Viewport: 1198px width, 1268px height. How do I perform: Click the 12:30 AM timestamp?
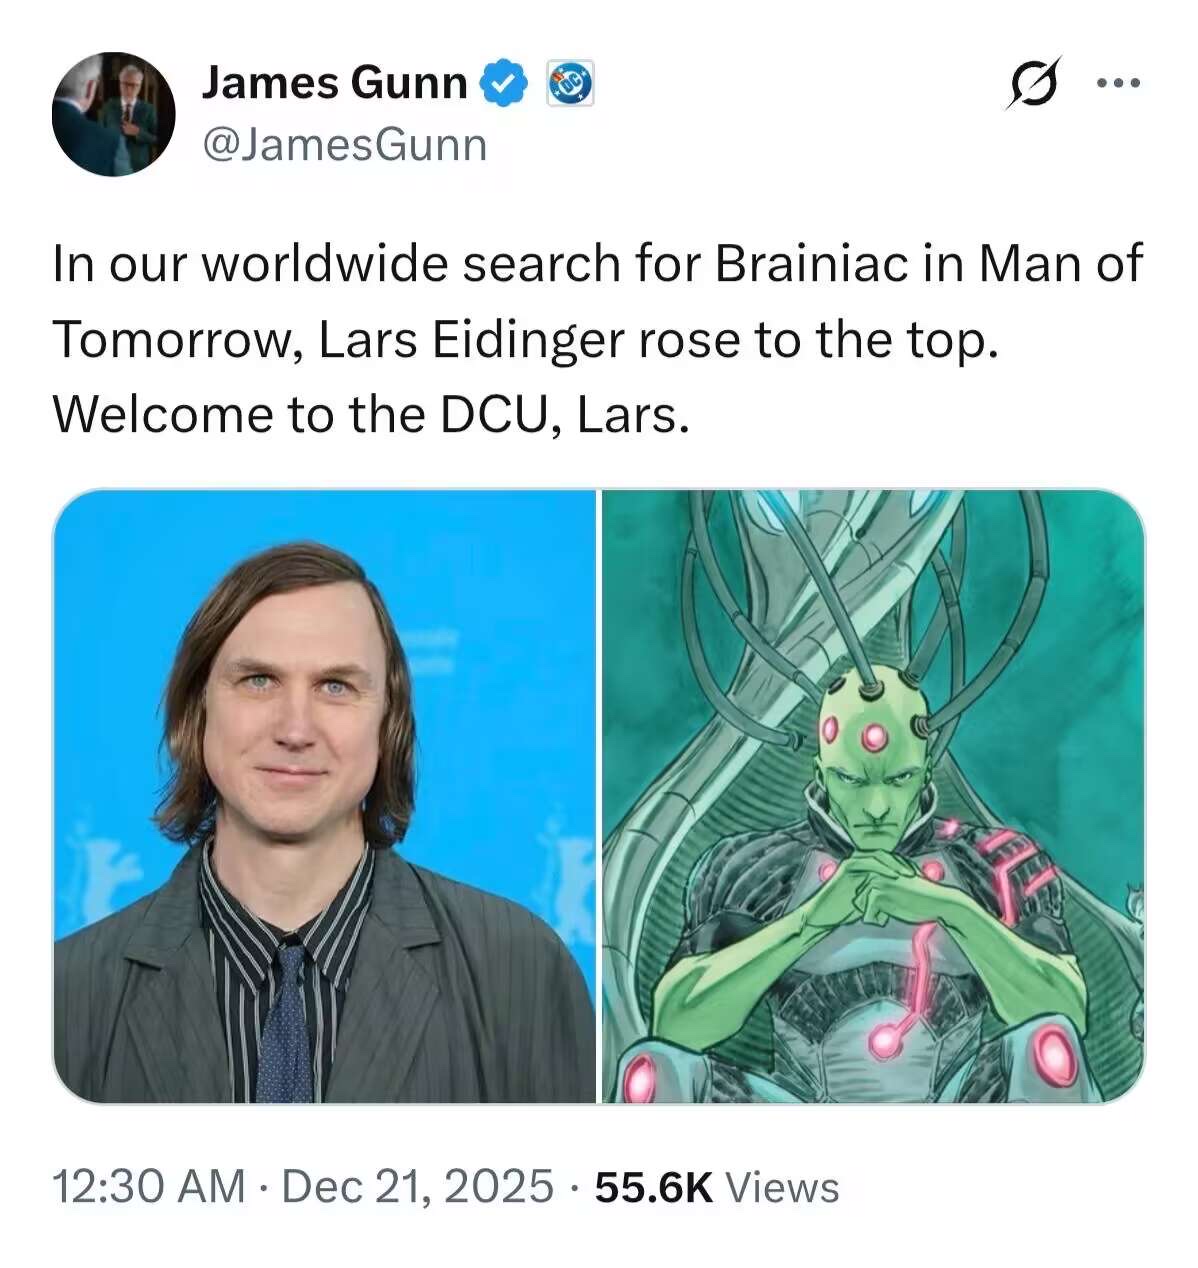click(149, 1187)
